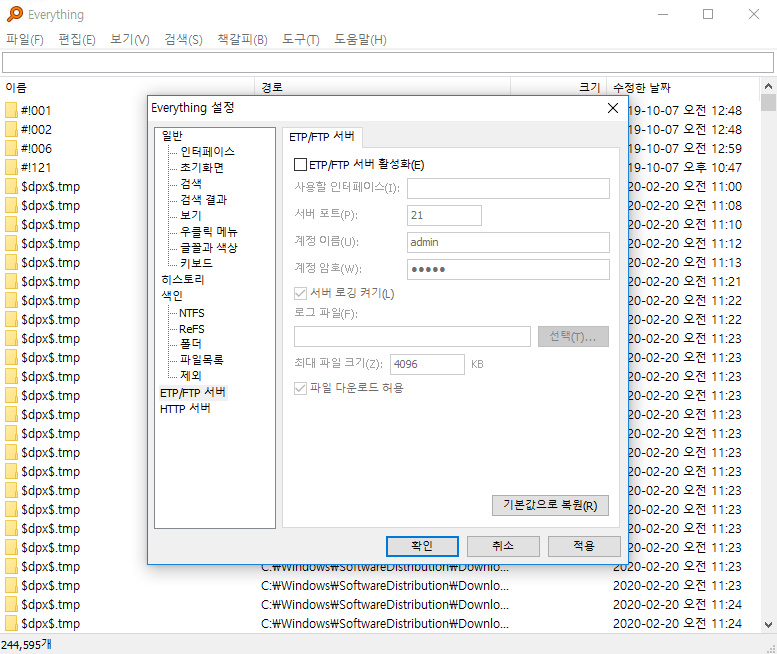Select 폴더 tree item
The width and height of the screenshot is (777, 654).
191,344
